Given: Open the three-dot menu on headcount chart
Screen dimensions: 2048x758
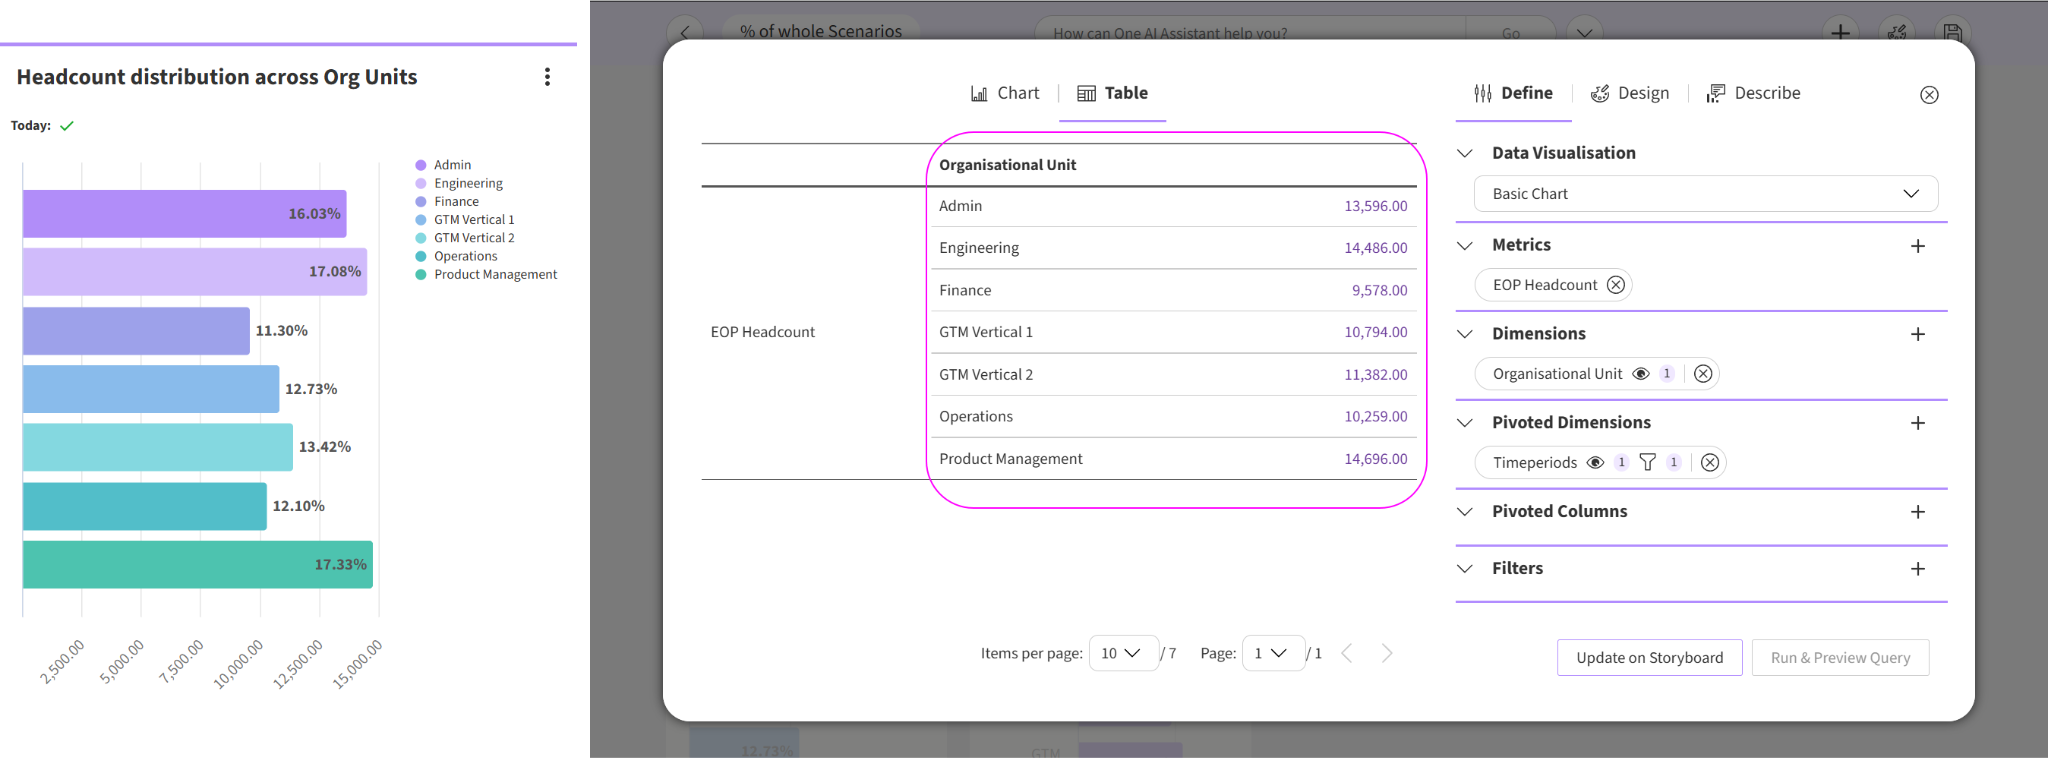Looking at the screenshot, I should 547,77.
